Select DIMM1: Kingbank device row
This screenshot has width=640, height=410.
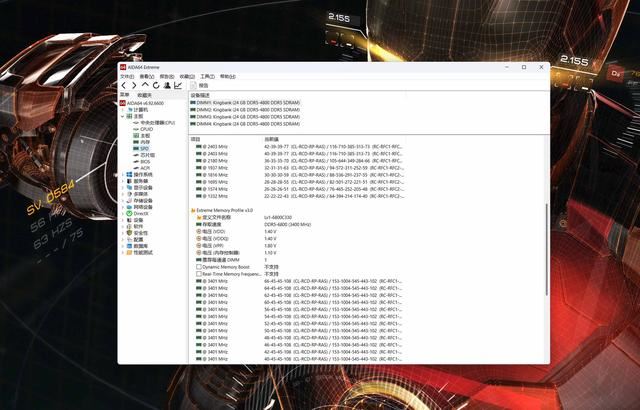[245, 103]
